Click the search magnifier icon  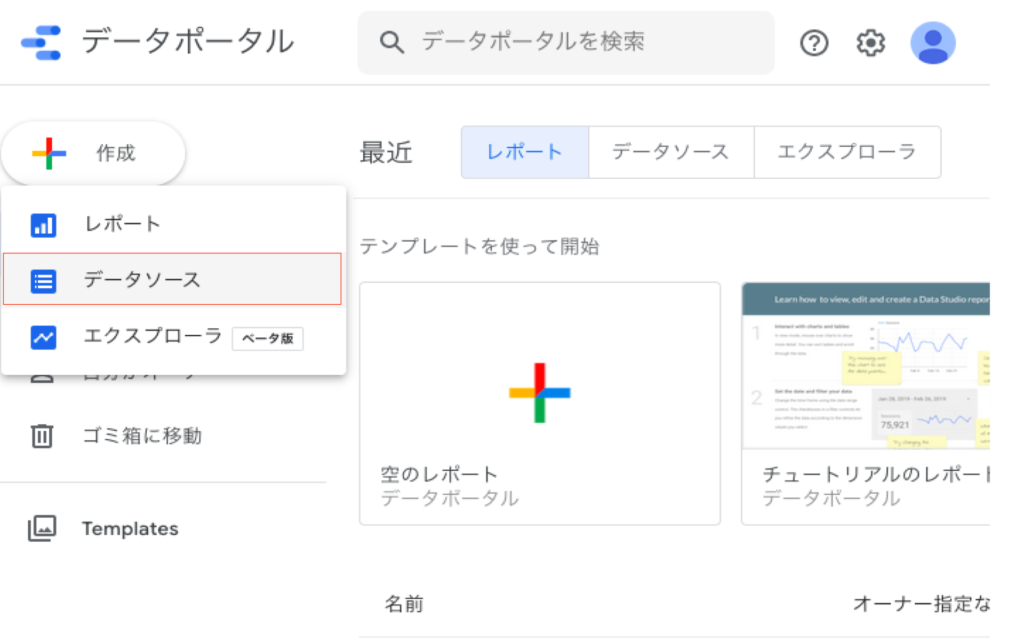coord(392,43)
